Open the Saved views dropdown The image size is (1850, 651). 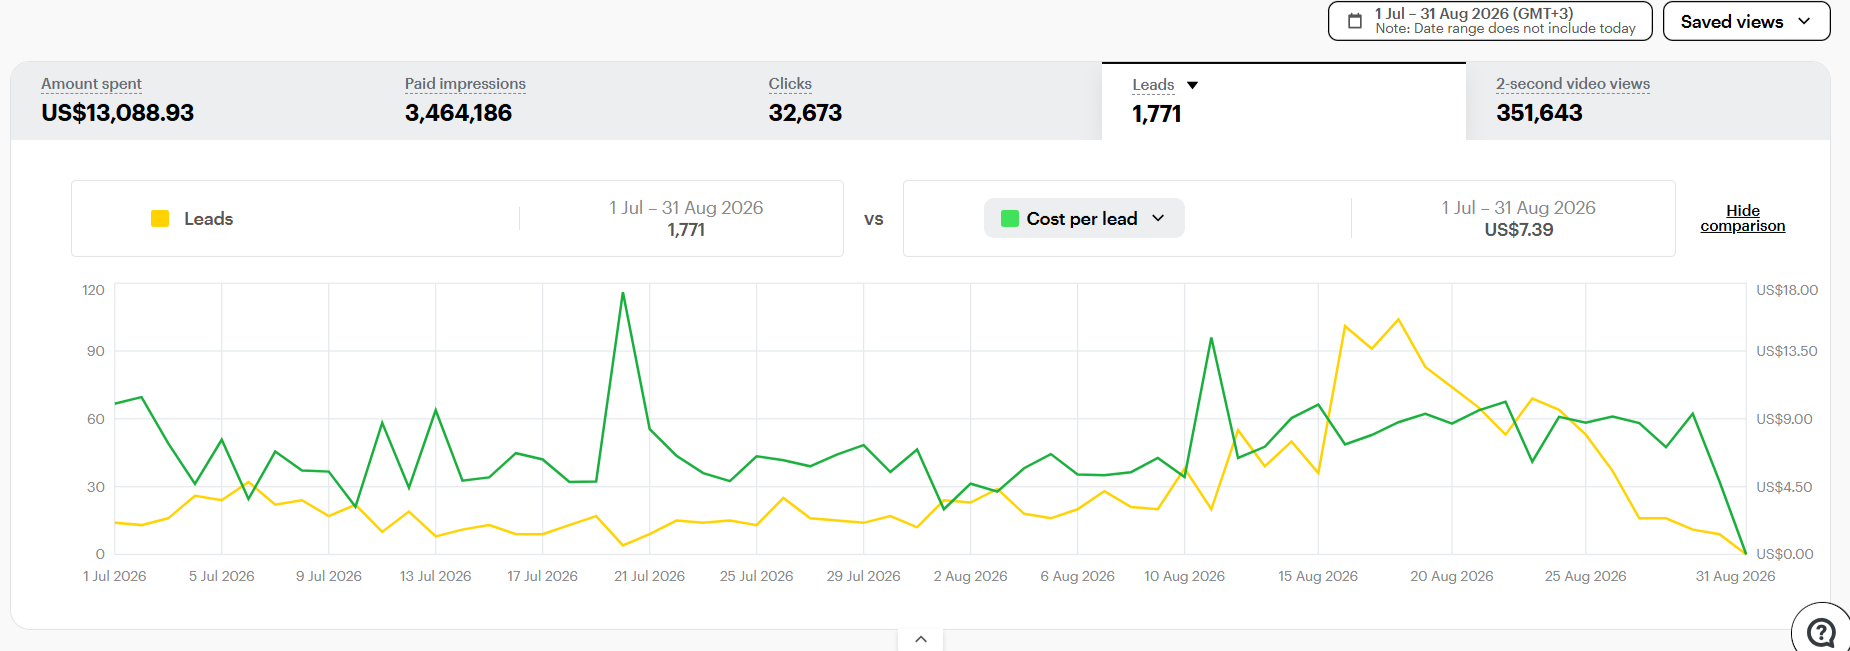pos(1746,21)
